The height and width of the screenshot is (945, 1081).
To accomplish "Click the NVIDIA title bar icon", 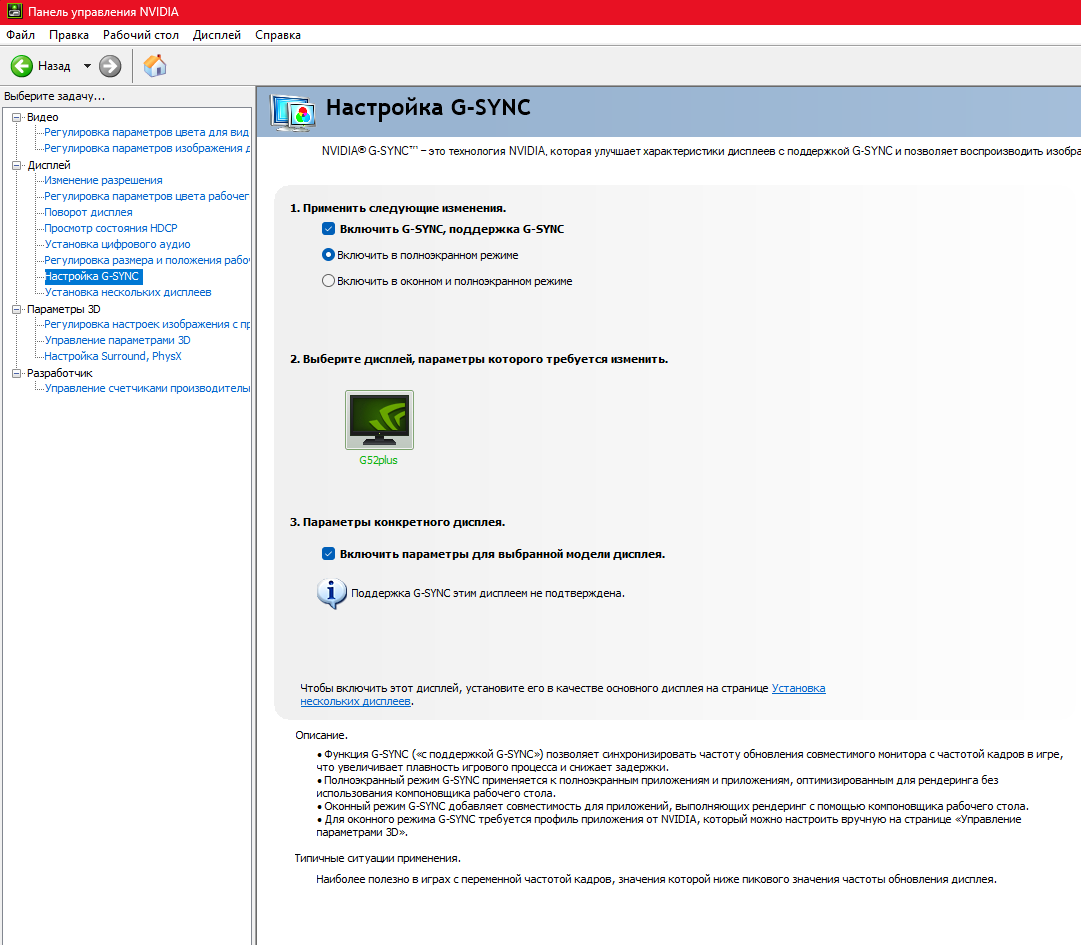I will tap(13, 11).
